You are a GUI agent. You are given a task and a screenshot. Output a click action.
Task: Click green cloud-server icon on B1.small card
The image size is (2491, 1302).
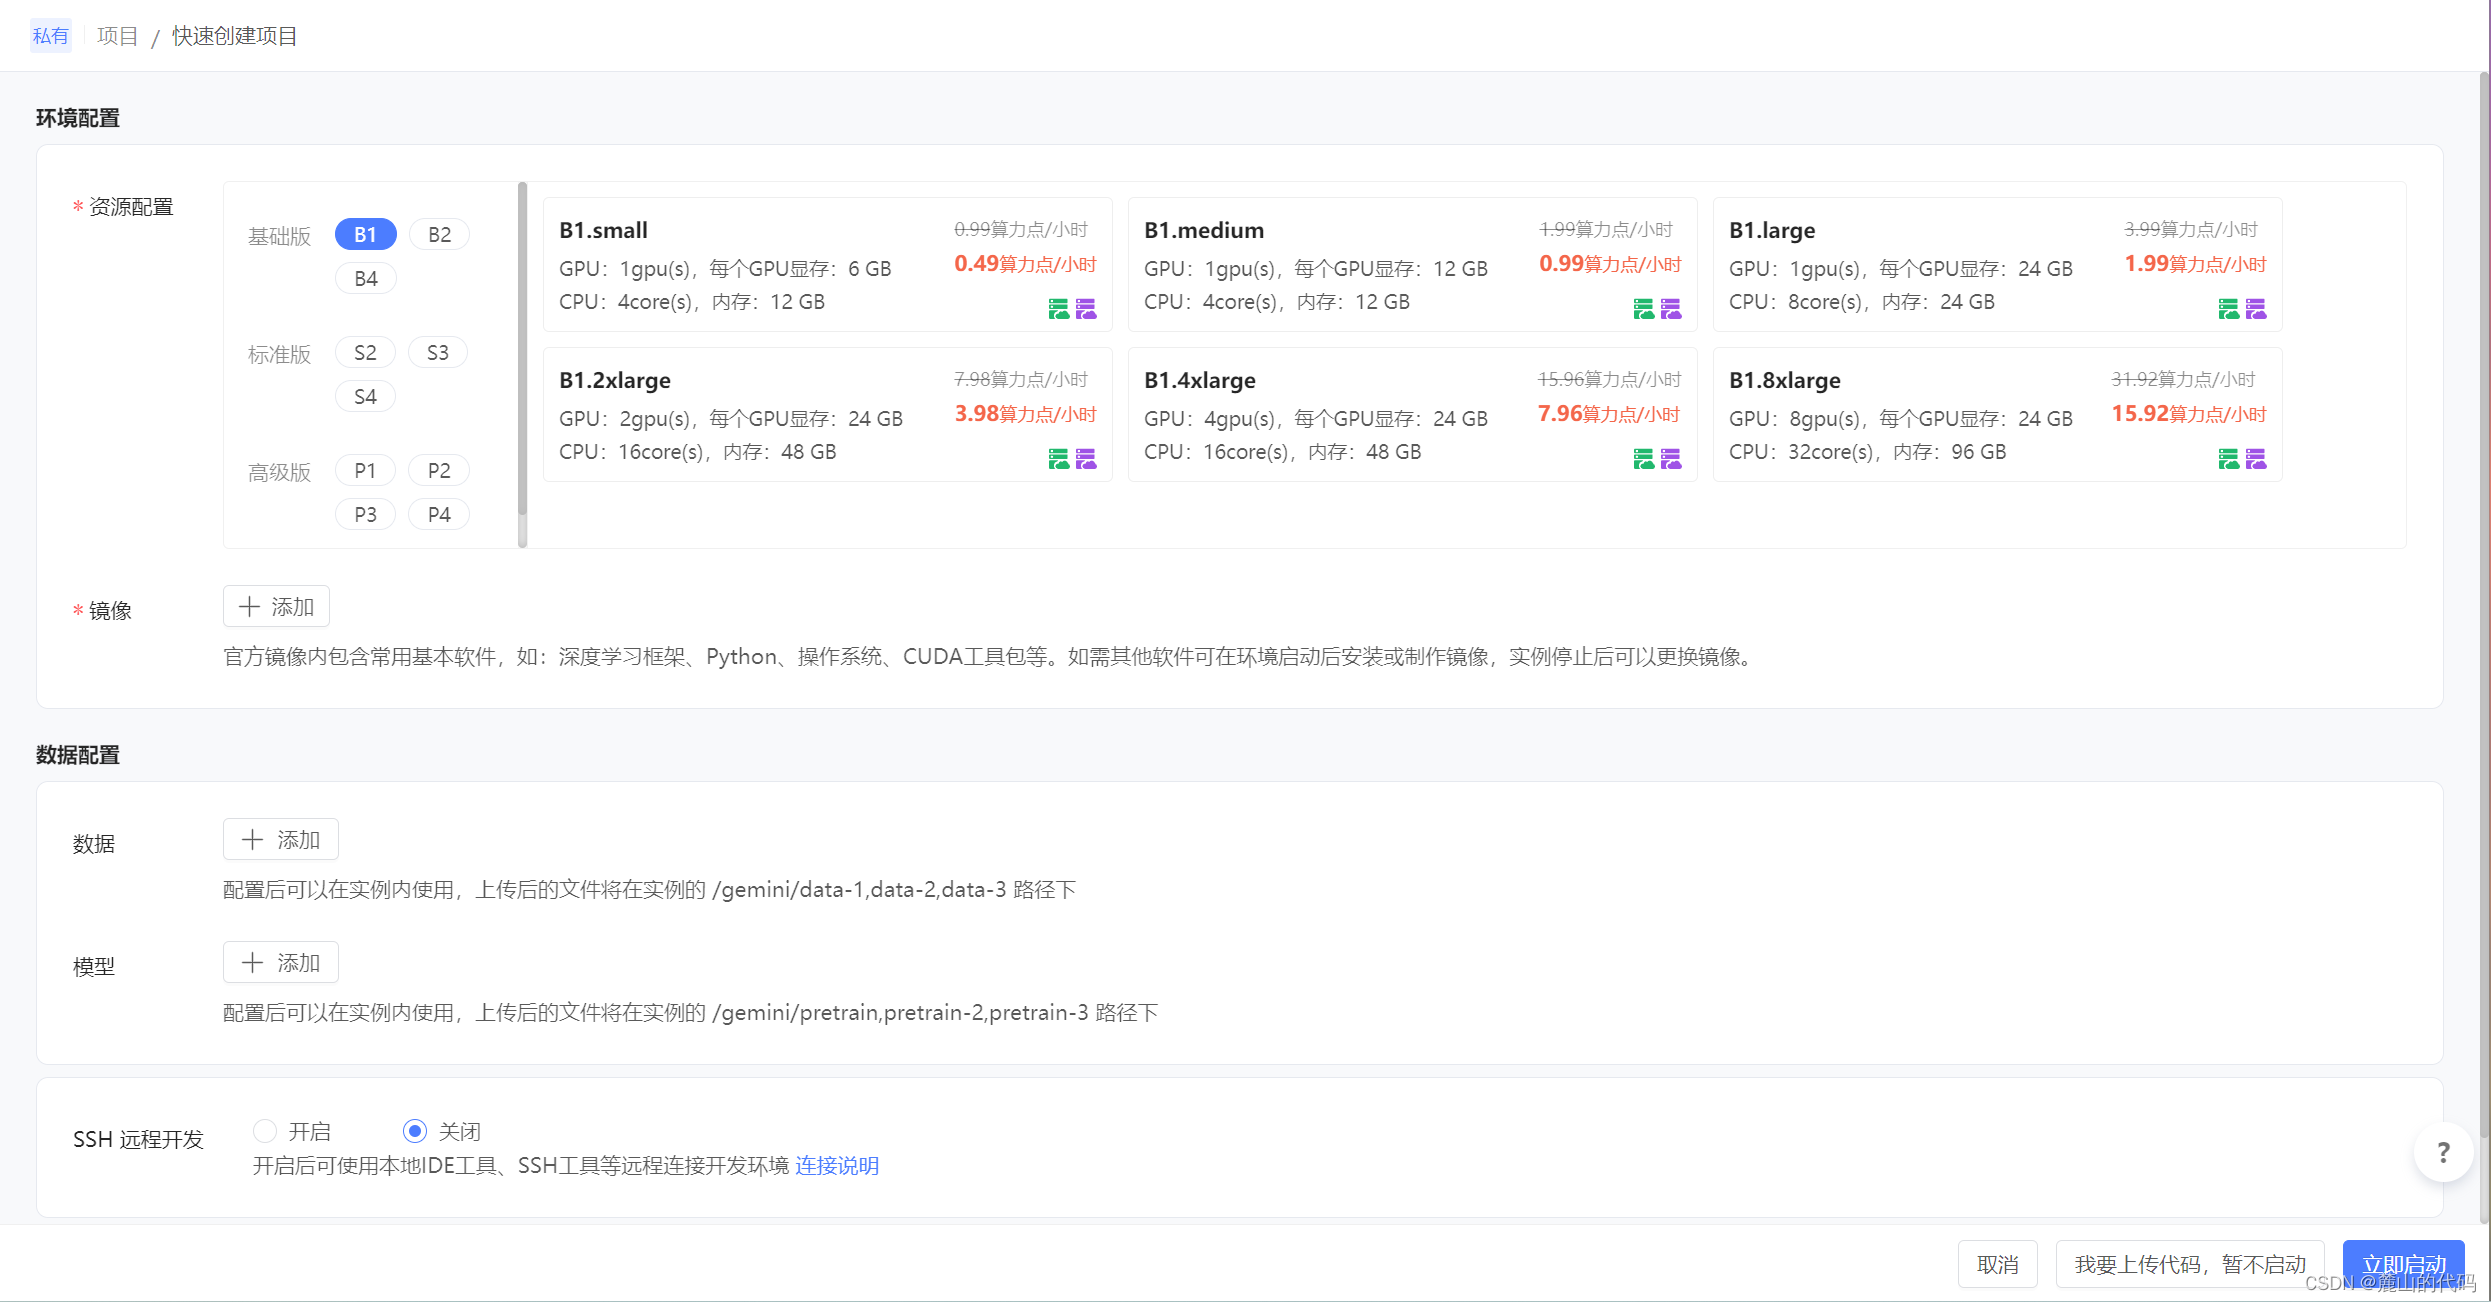click(1058, 309)
